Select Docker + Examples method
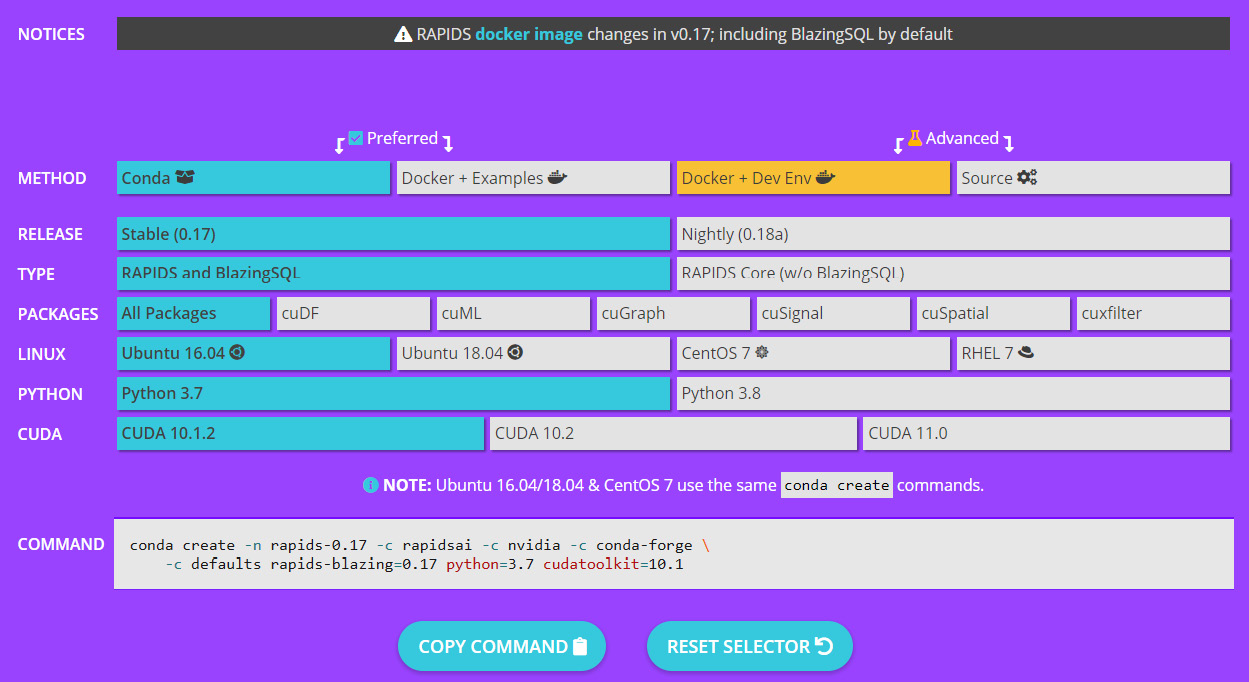Image resolution: width=1249 pixels, height=682 pixels. point(533,178)
